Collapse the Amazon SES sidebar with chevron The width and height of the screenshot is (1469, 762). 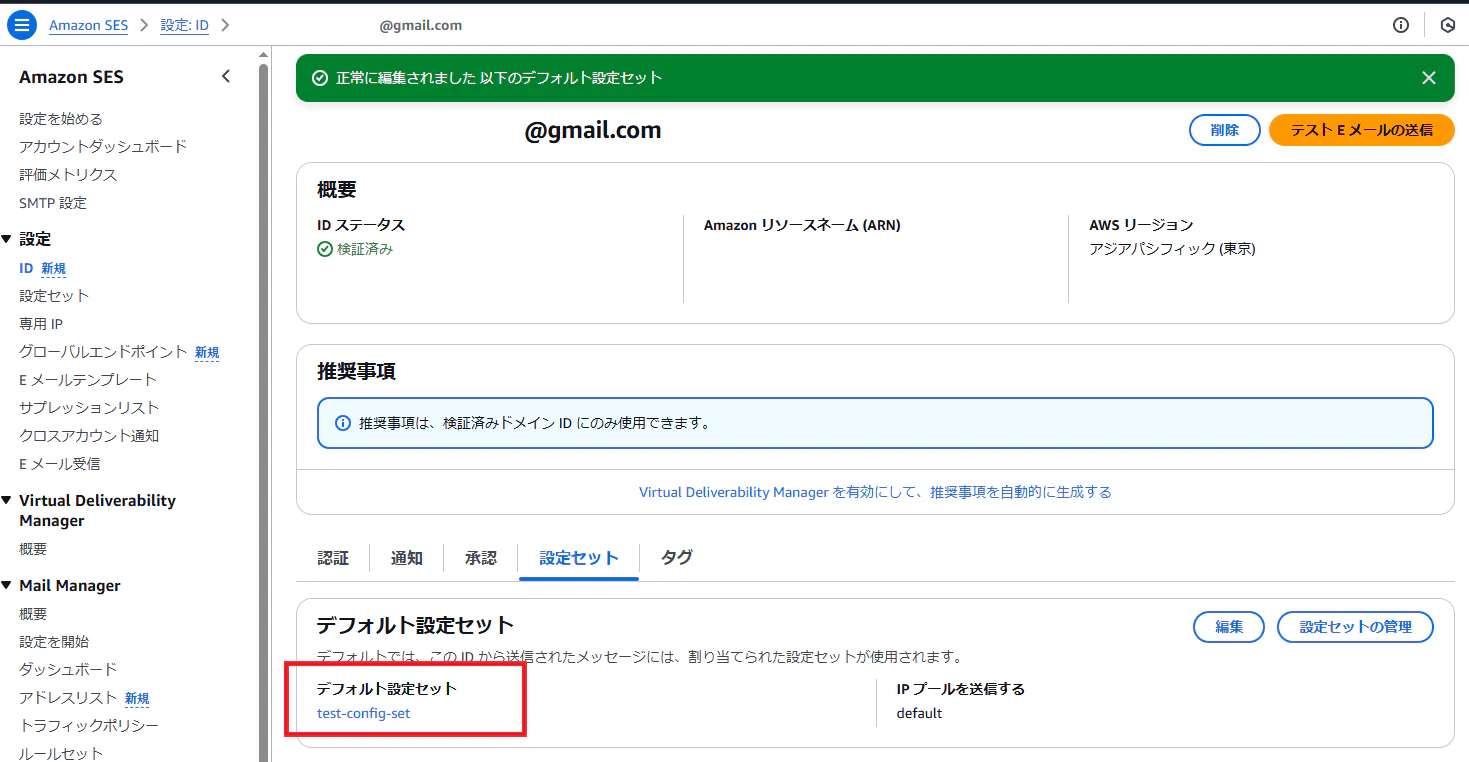[226, 77]
